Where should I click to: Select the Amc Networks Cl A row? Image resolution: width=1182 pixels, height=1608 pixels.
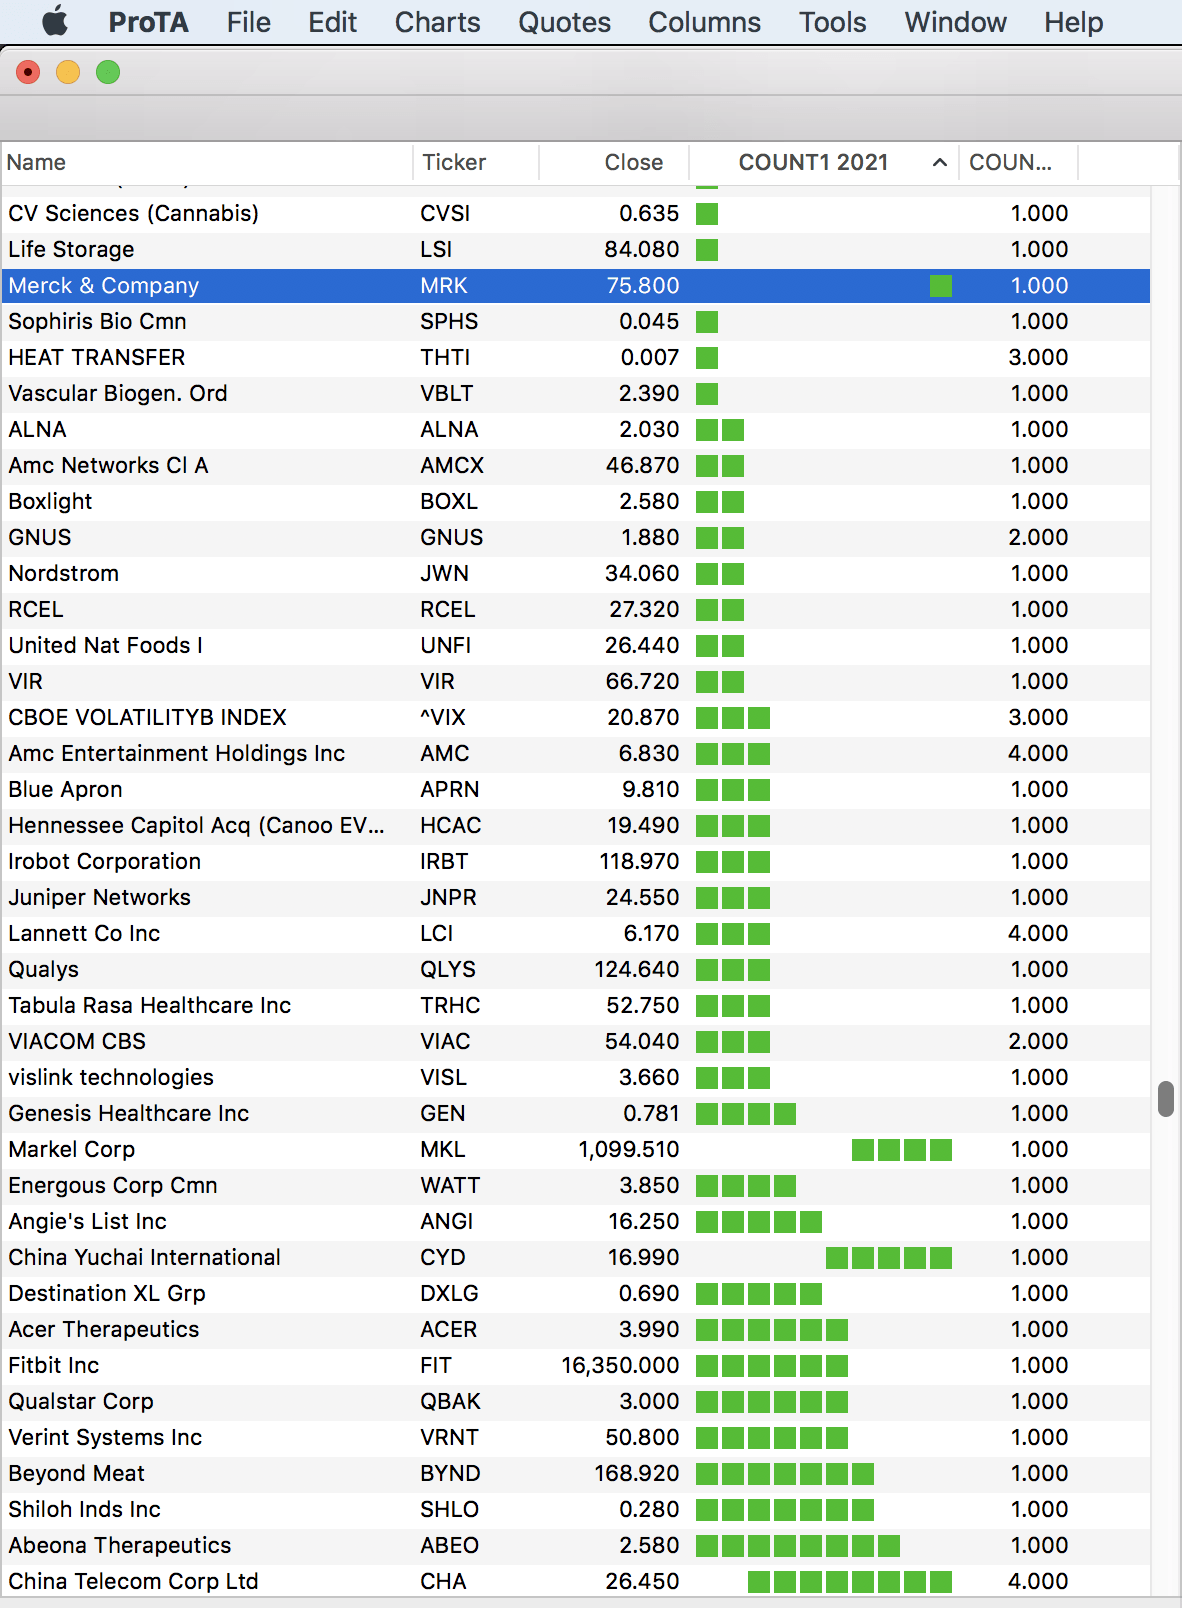click(575, 465)
